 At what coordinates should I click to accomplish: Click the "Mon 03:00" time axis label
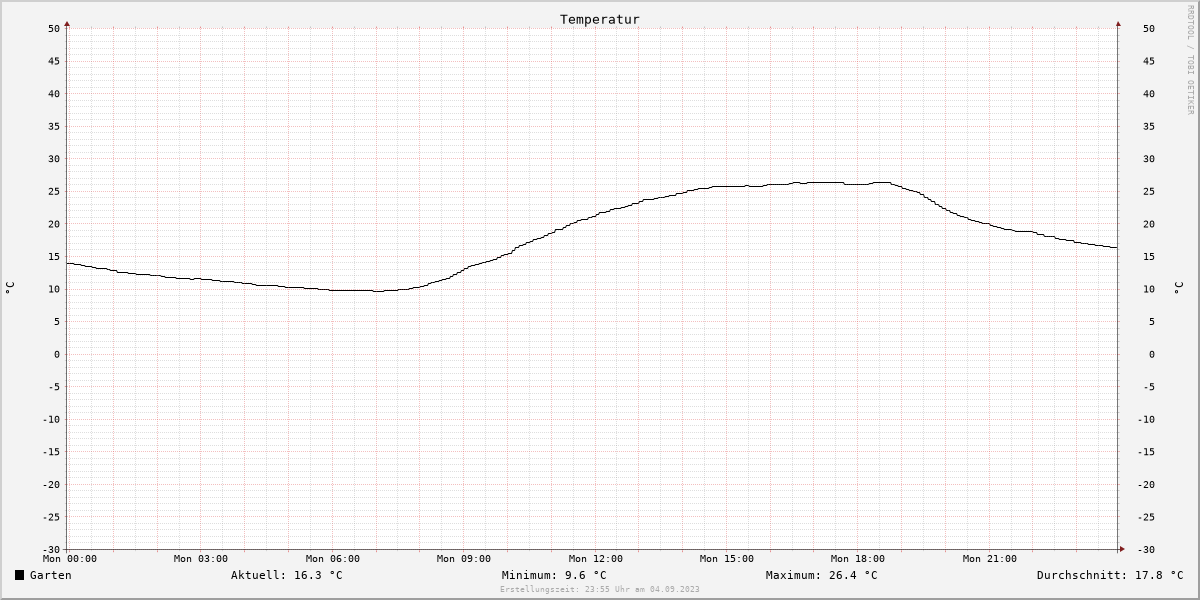click(201, 559)
